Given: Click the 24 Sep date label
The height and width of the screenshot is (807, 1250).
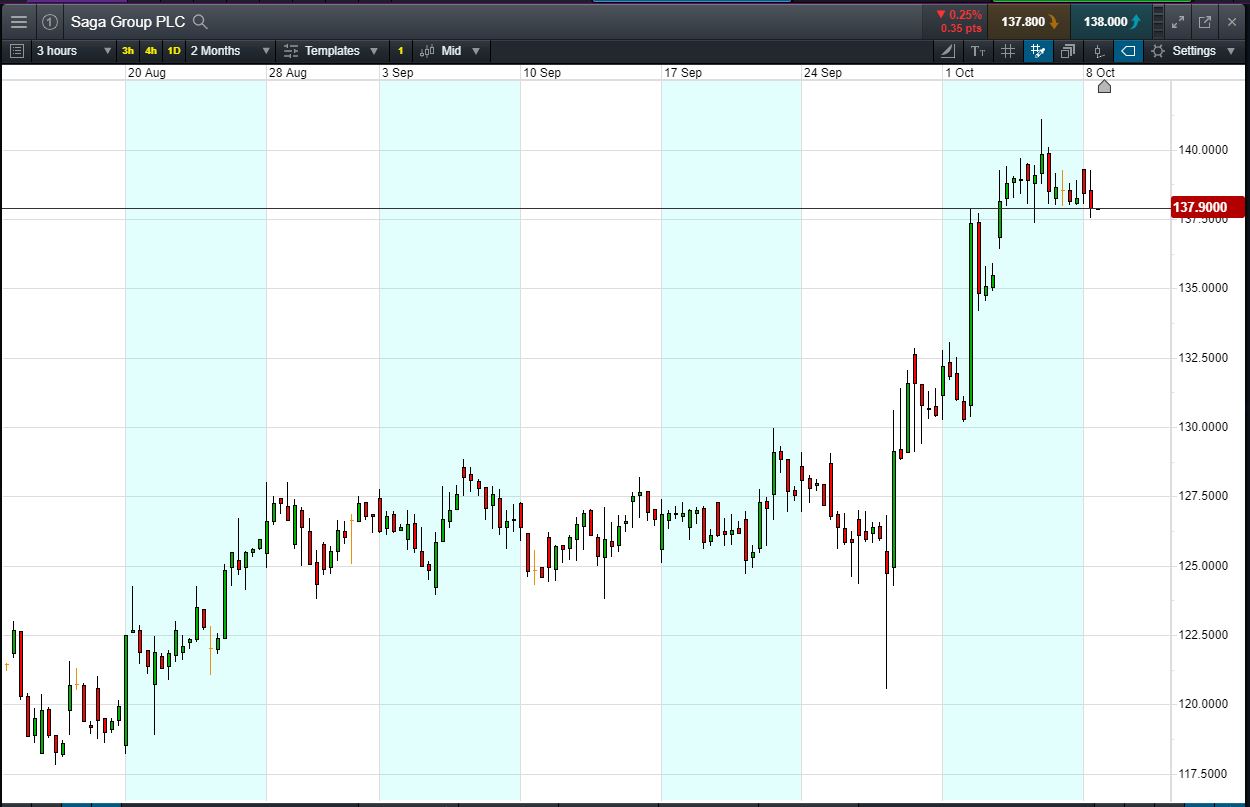Looking at the screenshot, I should pos(823,72).
